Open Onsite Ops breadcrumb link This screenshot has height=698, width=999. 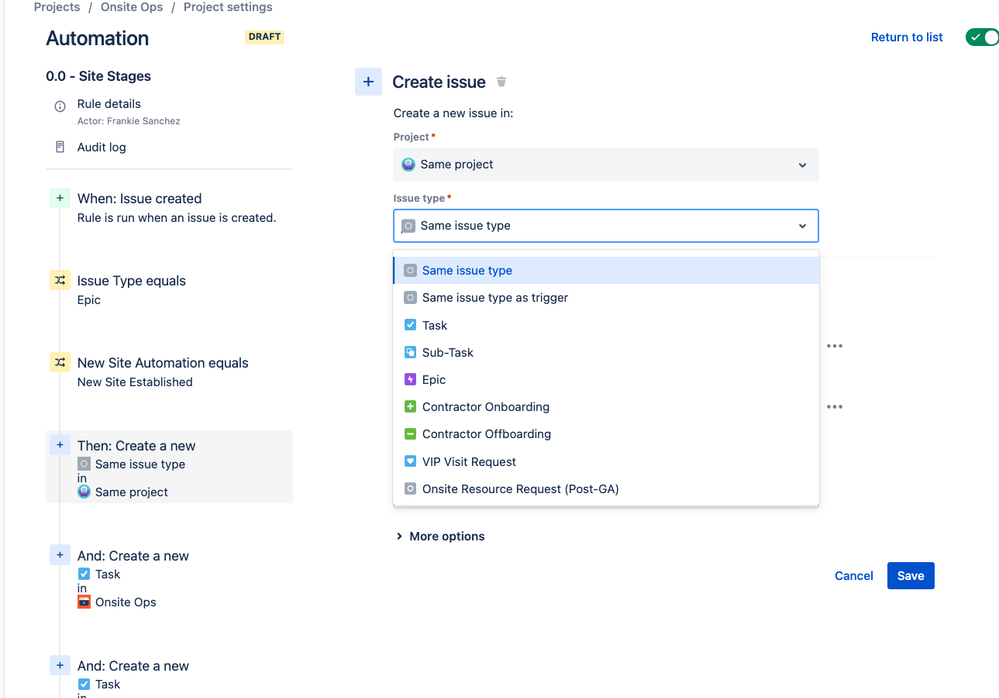(x=132, y=7)
